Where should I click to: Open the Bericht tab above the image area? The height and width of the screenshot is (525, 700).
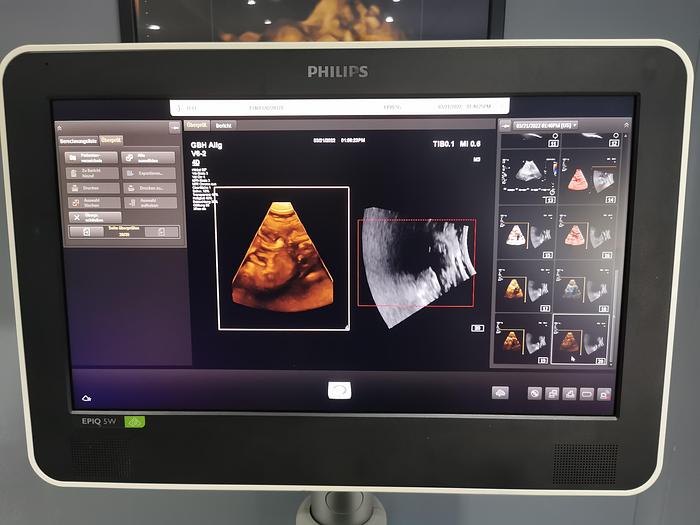pyautogui.click(x=223, y=126)
